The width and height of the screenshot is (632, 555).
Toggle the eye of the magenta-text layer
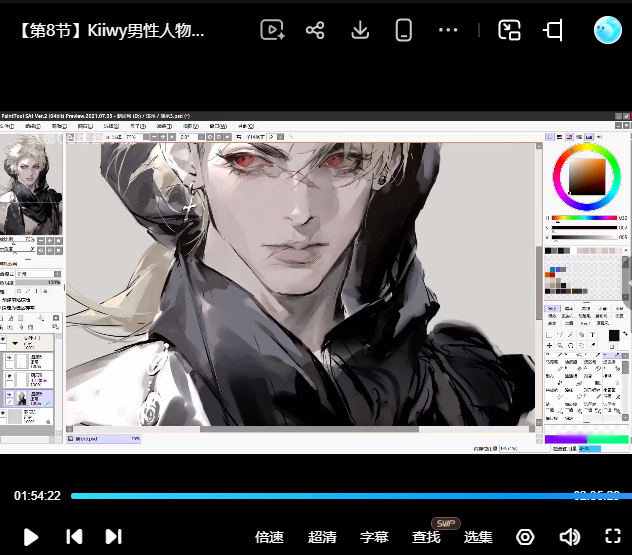[x=9, y=375]
